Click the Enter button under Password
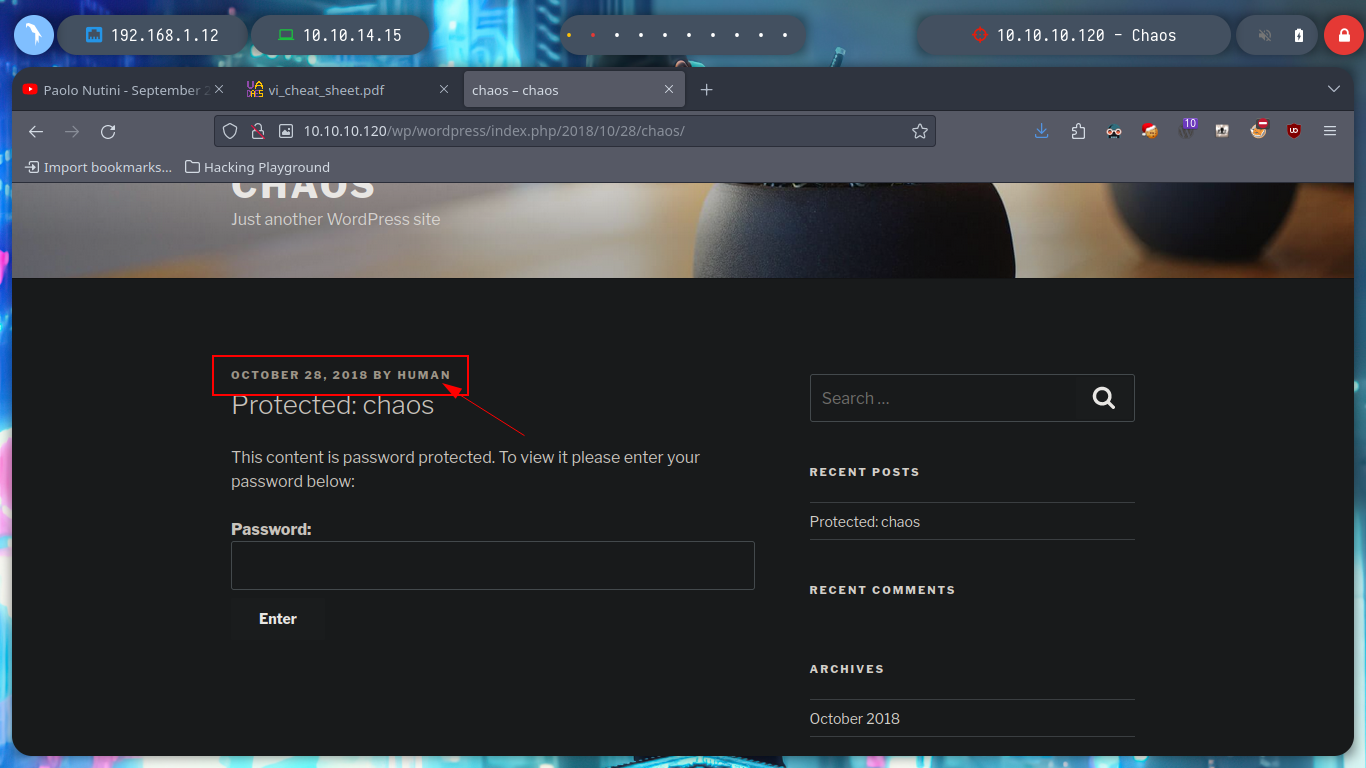The width and height of the screenshot is (1366, 768). point(278,619)
